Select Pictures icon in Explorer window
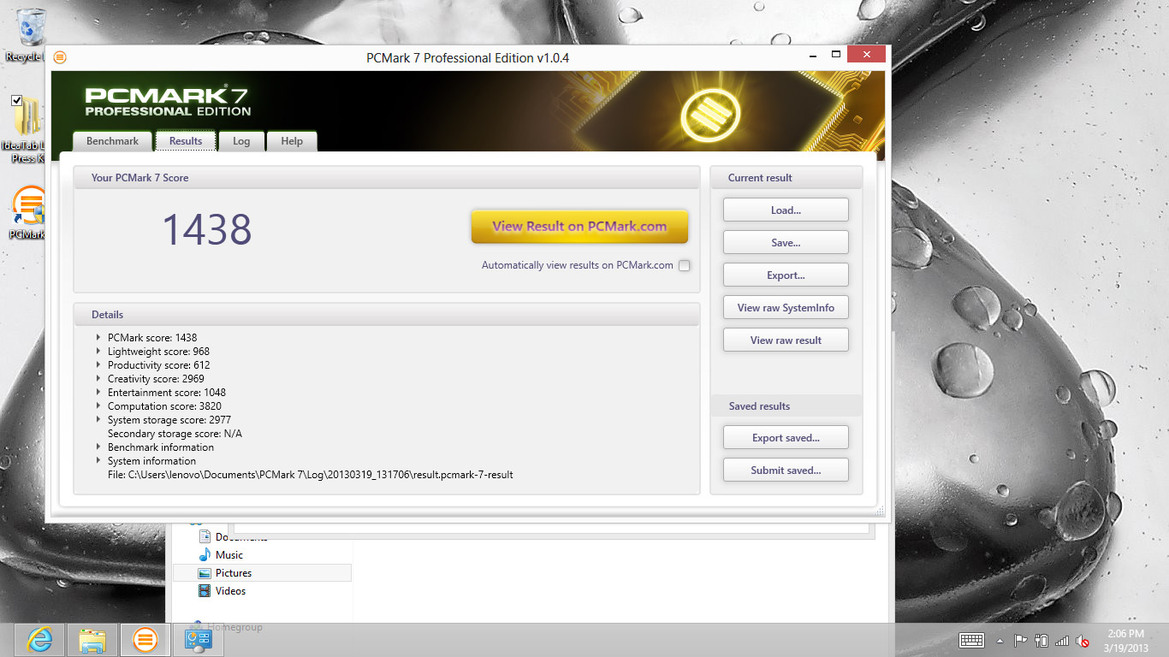 point(204,573)
